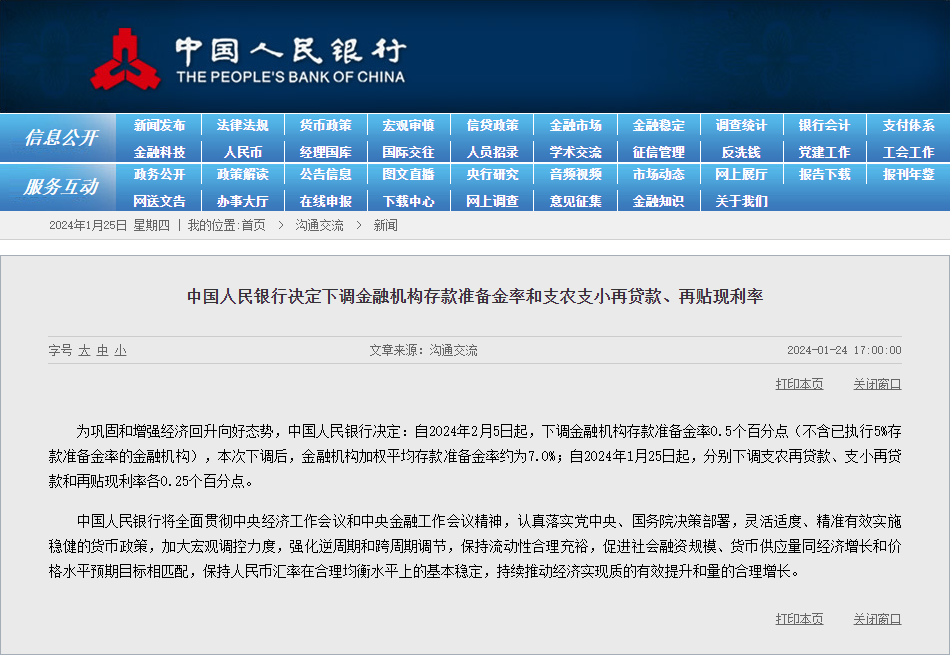
Task: Click the People's Bank of China logo
Action: (126, 58)
